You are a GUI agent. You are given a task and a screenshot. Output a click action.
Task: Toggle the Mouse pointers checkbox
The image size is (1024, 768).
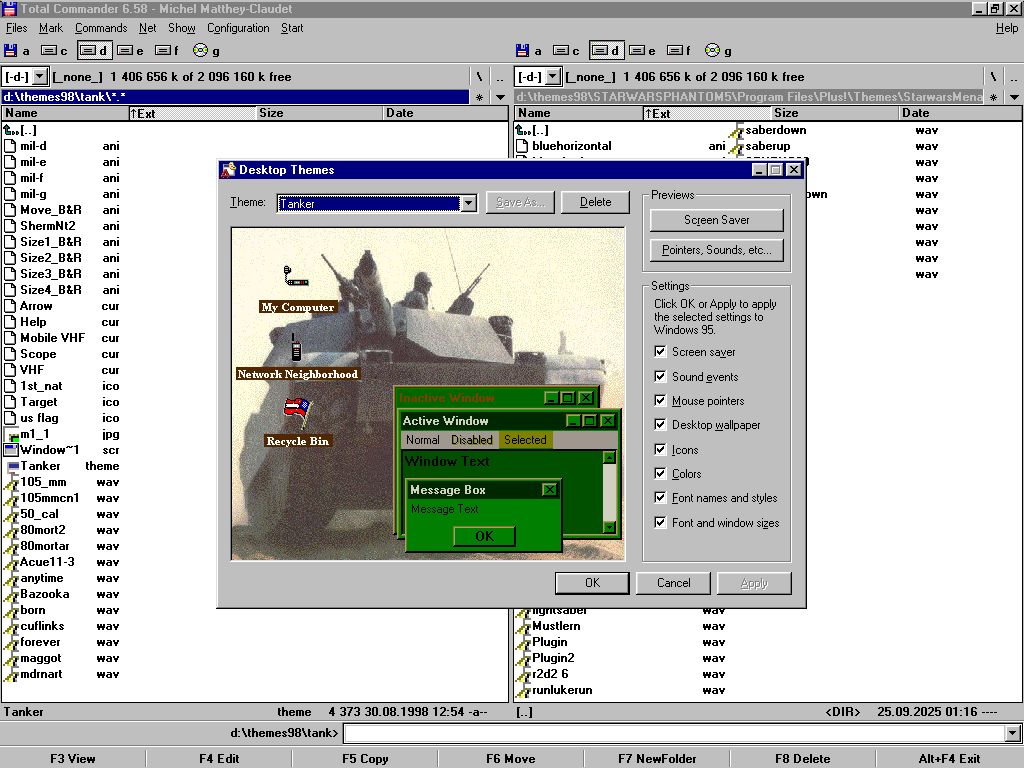click(x=660, y=401)
